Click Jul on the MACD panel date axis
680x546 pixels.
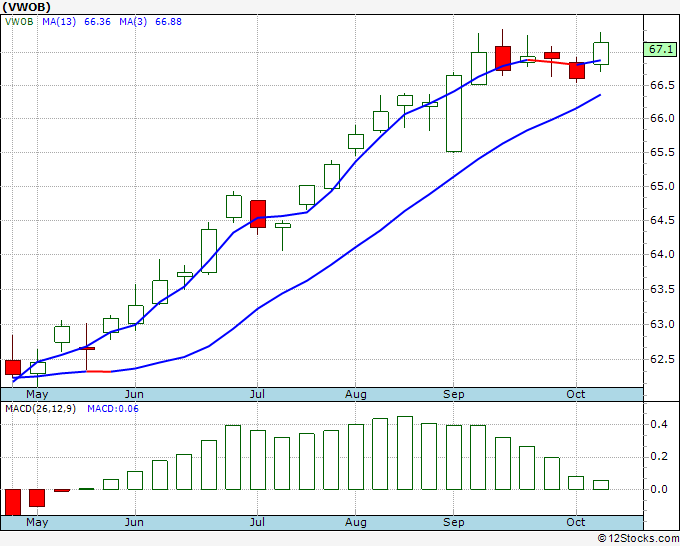pos(257,522)
